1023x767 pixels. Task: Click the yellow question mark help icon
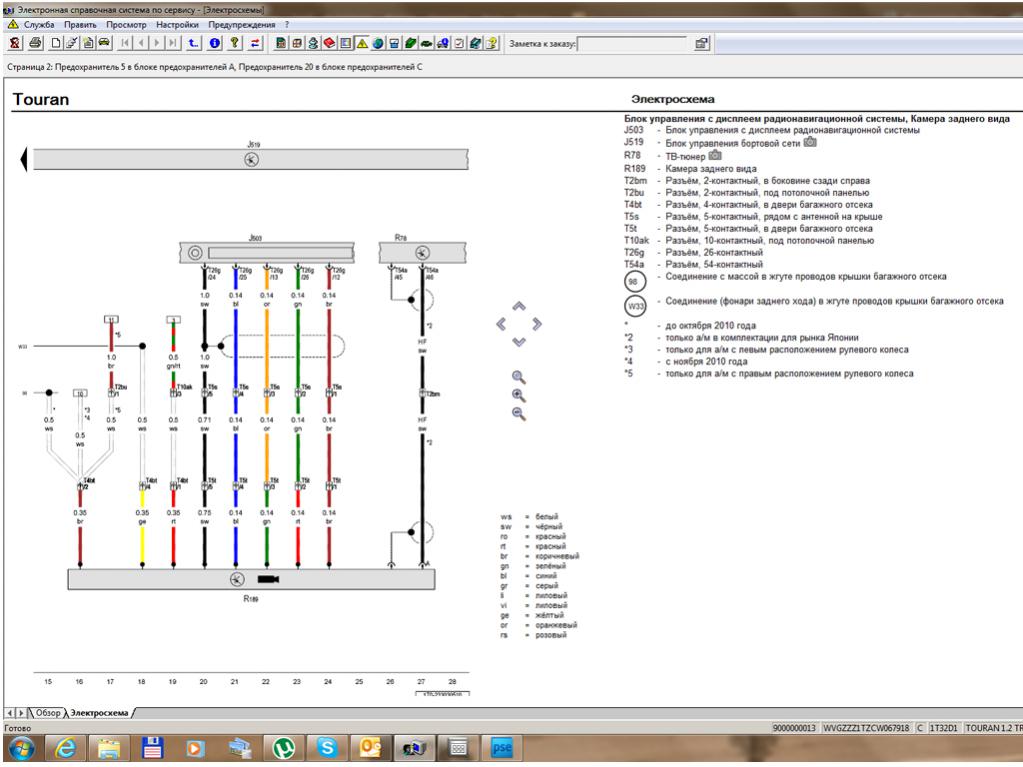[234, 43]
